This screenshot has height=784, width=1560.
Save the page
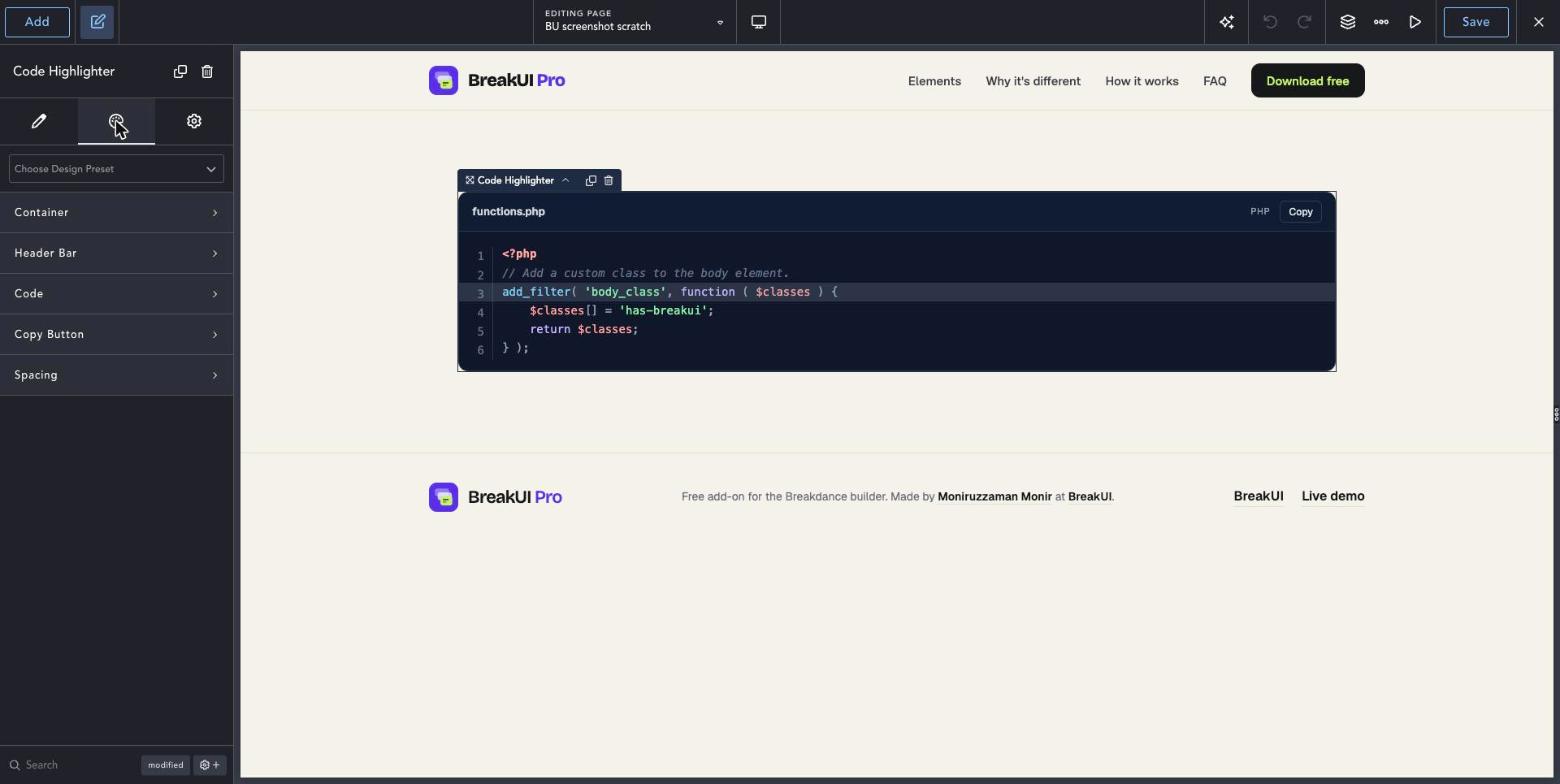coord(1475,22)
